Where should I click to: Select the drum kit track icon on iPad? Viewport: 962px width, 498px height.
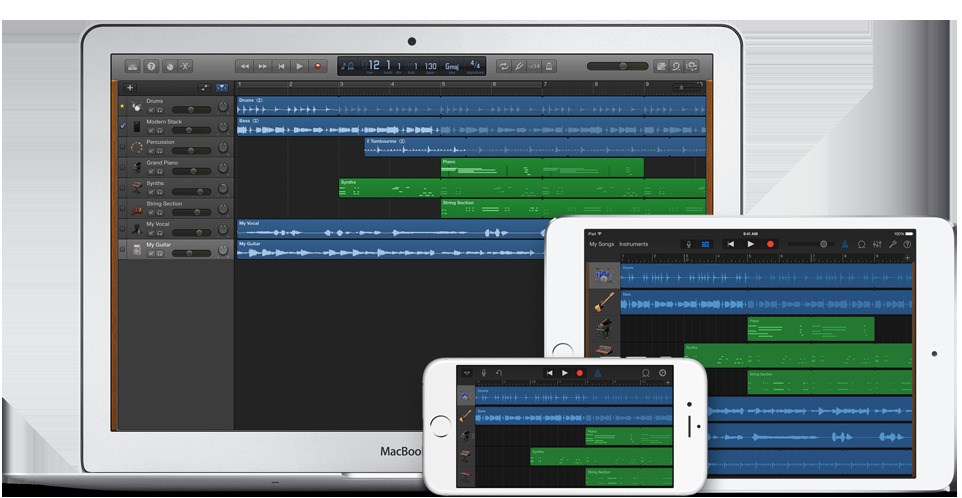pyautogui.click(x=604, y=276)
